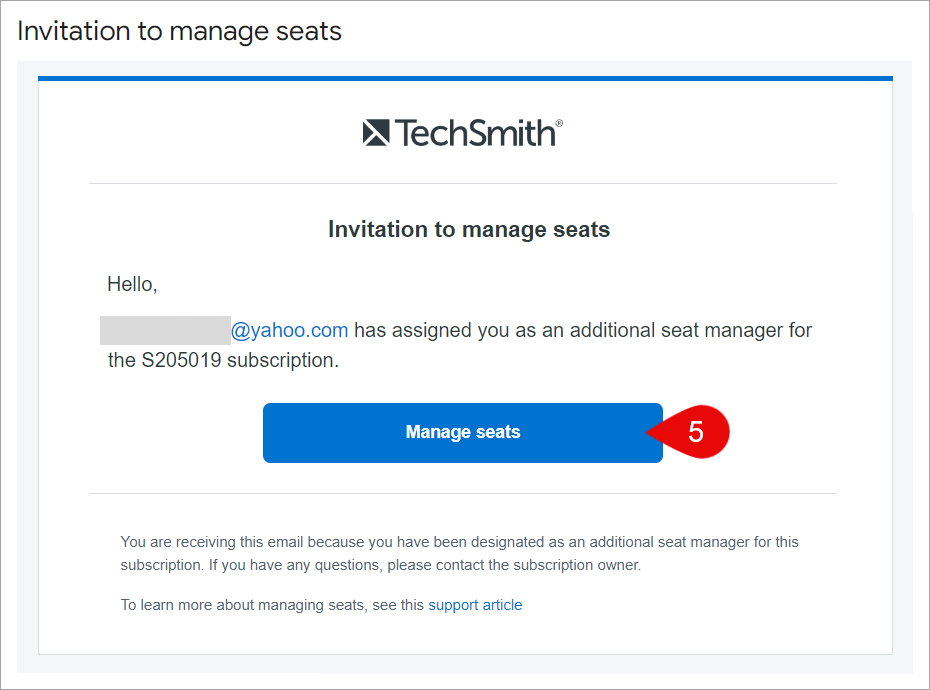Open the support article link
The width and height of the screenshot is (930, 690).
pyautogui.click(x=475, y=604)
